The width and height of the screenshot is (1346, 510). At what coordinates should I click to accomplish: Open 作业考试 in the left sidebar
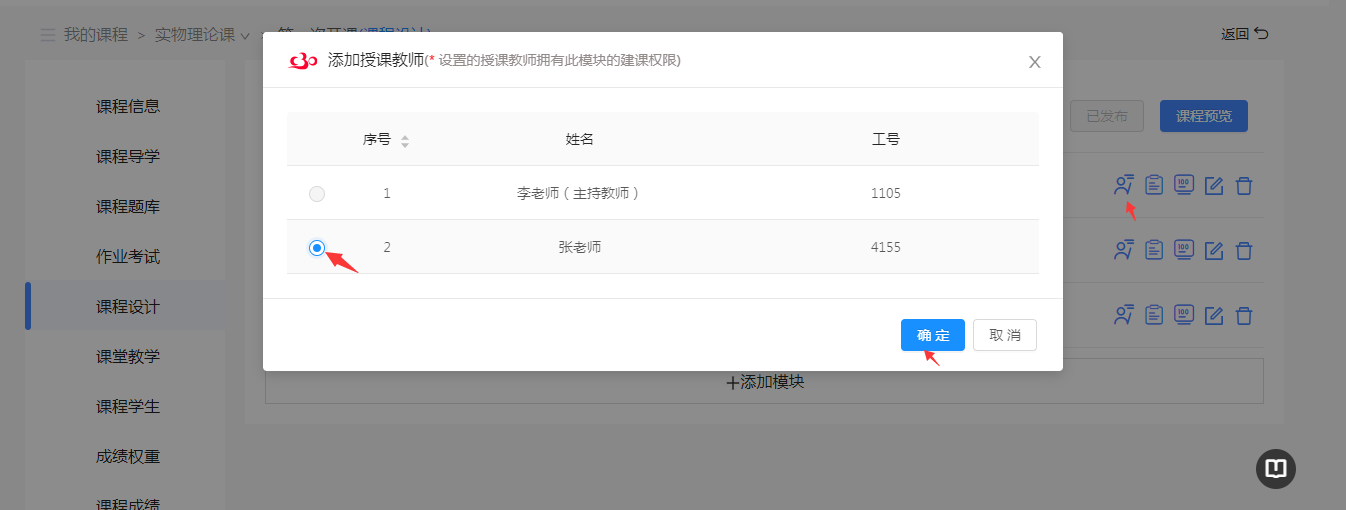click(128, 256)
